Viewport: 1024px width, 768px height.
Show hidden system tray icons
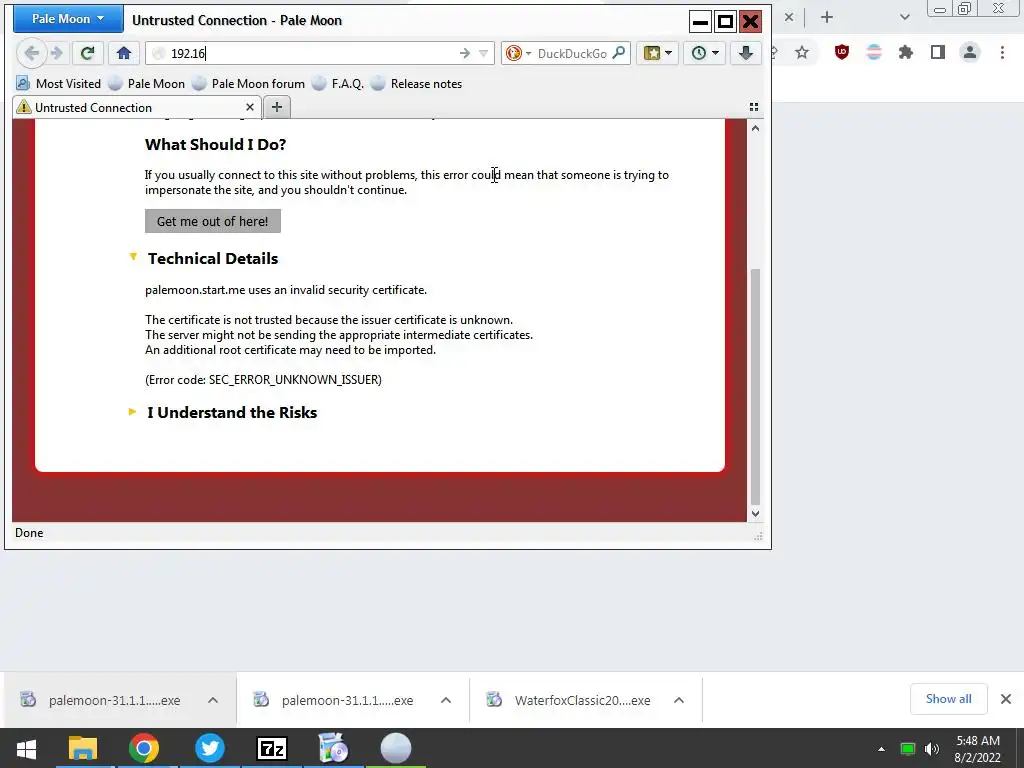(x=882, y=749)
